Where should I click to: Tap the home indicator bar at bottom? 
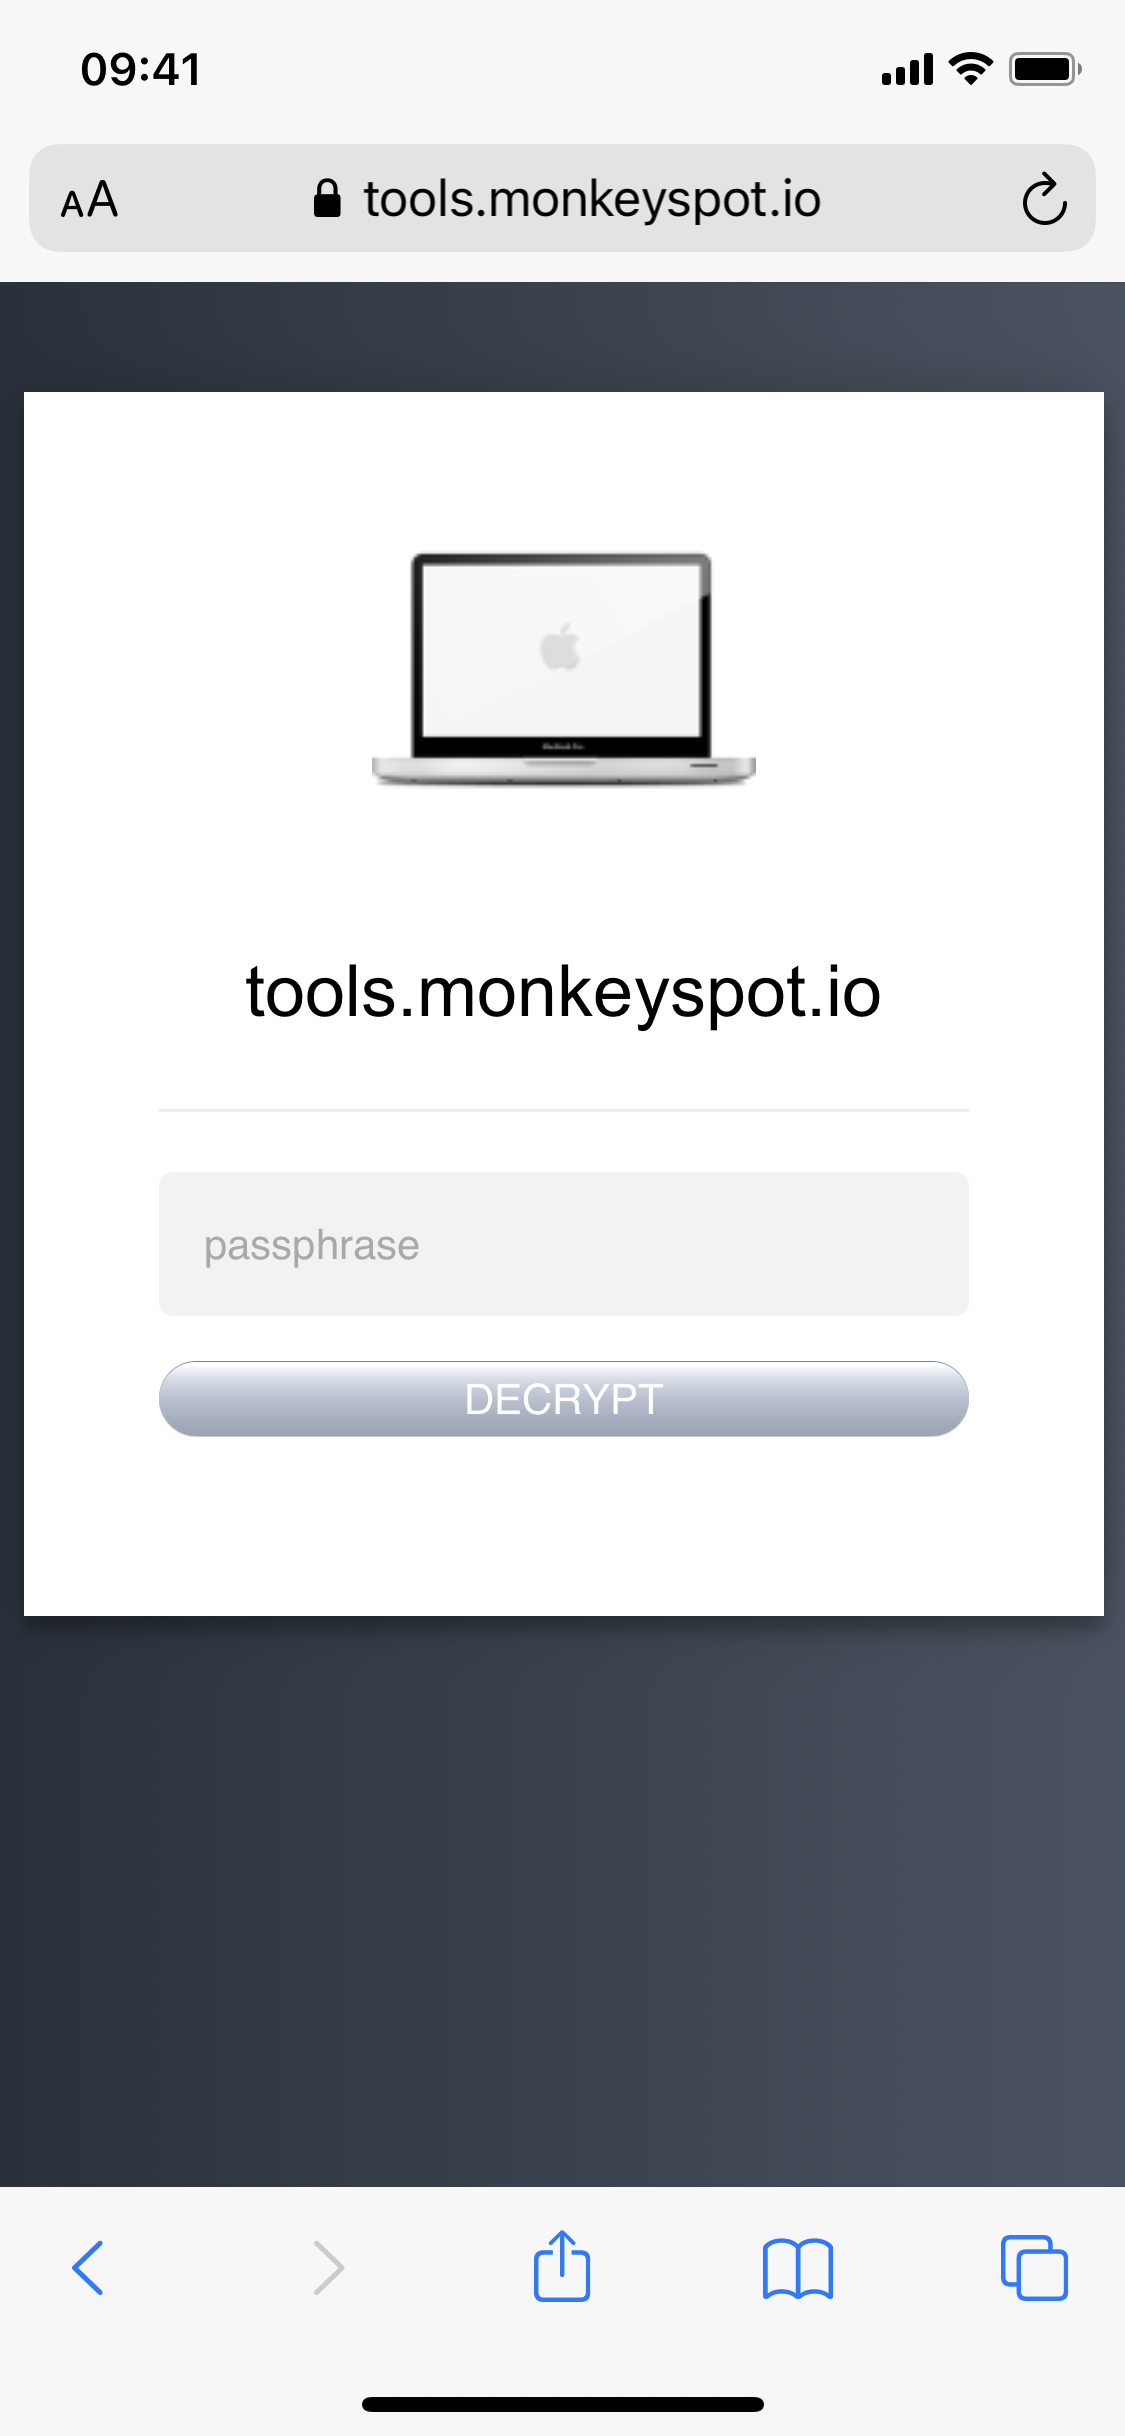pyautogui.click(x=563, y=2404)
